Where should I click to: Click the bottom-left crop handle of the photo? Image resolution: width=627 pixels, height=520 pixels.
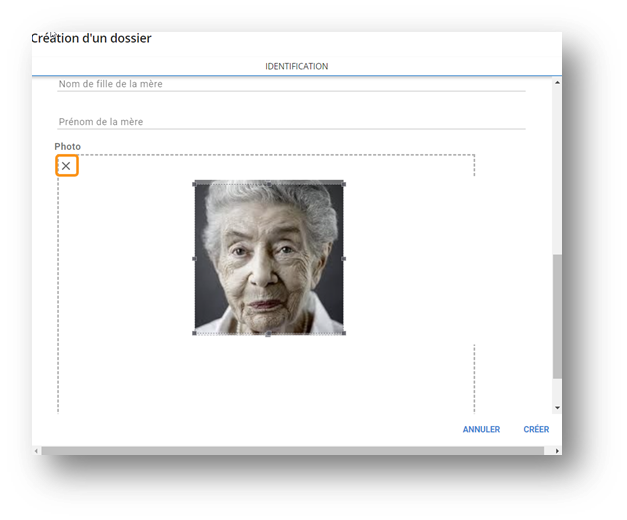click(x=195, y=333)
